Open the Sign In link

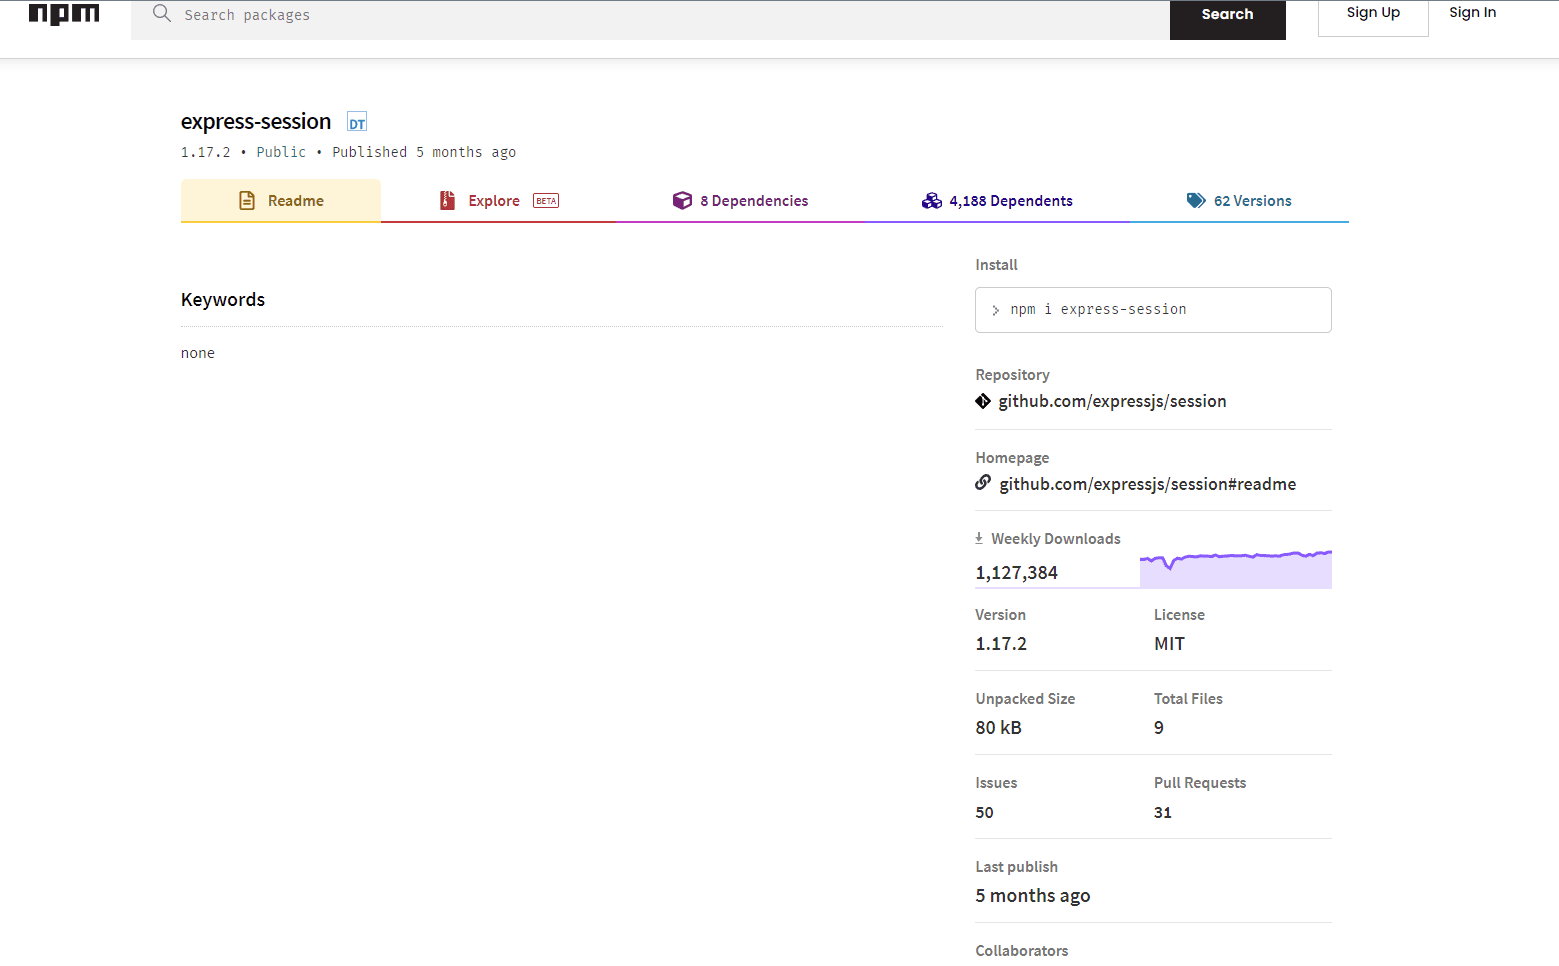pyautogui.click(x=1472, y=13)
